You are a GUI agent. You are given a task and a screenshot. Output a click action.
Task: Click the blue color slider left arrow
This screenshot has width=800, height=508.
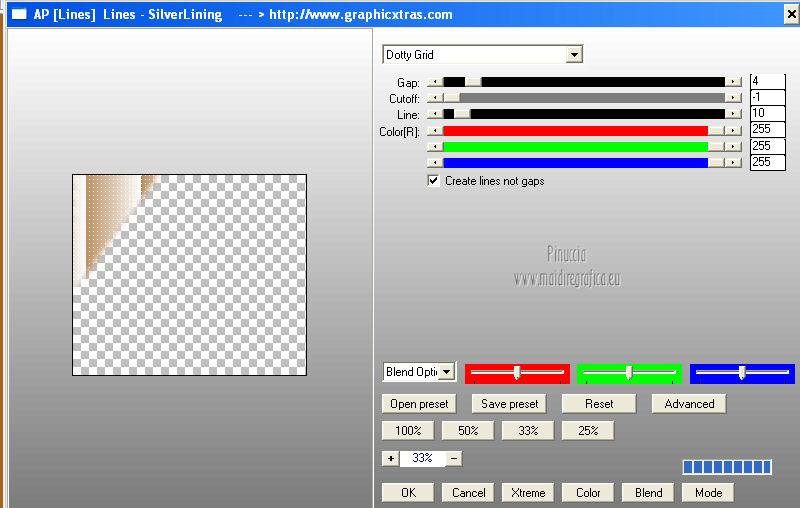tap(435, 163)
